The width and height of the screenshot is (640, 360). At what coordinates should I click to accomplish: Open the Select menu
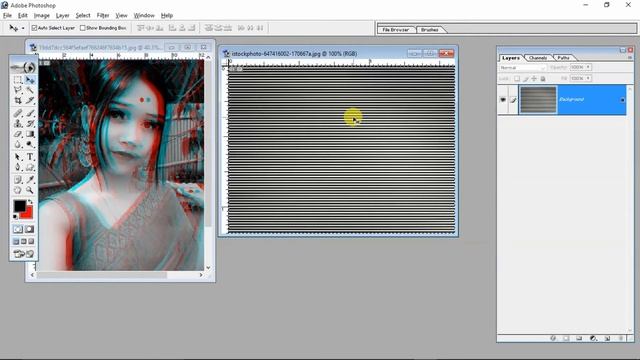tap(83, 16)
